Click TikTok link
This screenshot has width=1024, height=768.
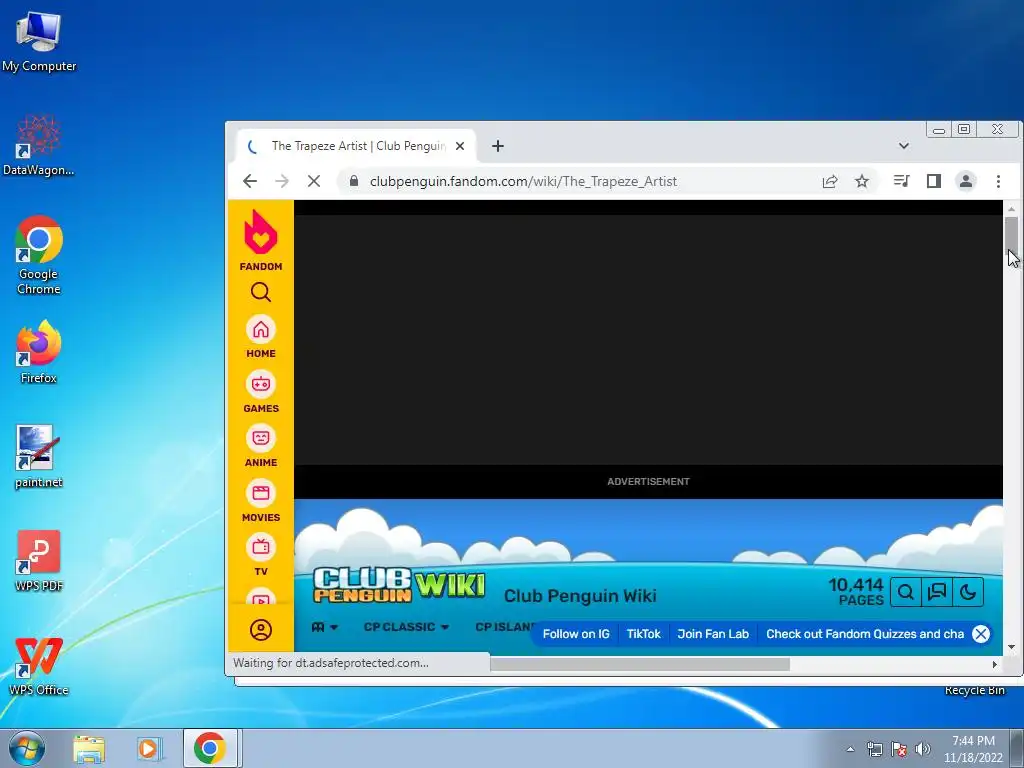643,634
